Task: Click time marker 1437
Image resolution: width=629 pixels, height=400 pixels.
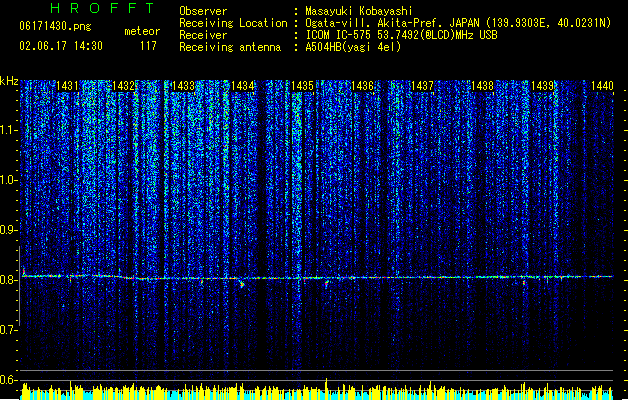Action: click(422, 86)
